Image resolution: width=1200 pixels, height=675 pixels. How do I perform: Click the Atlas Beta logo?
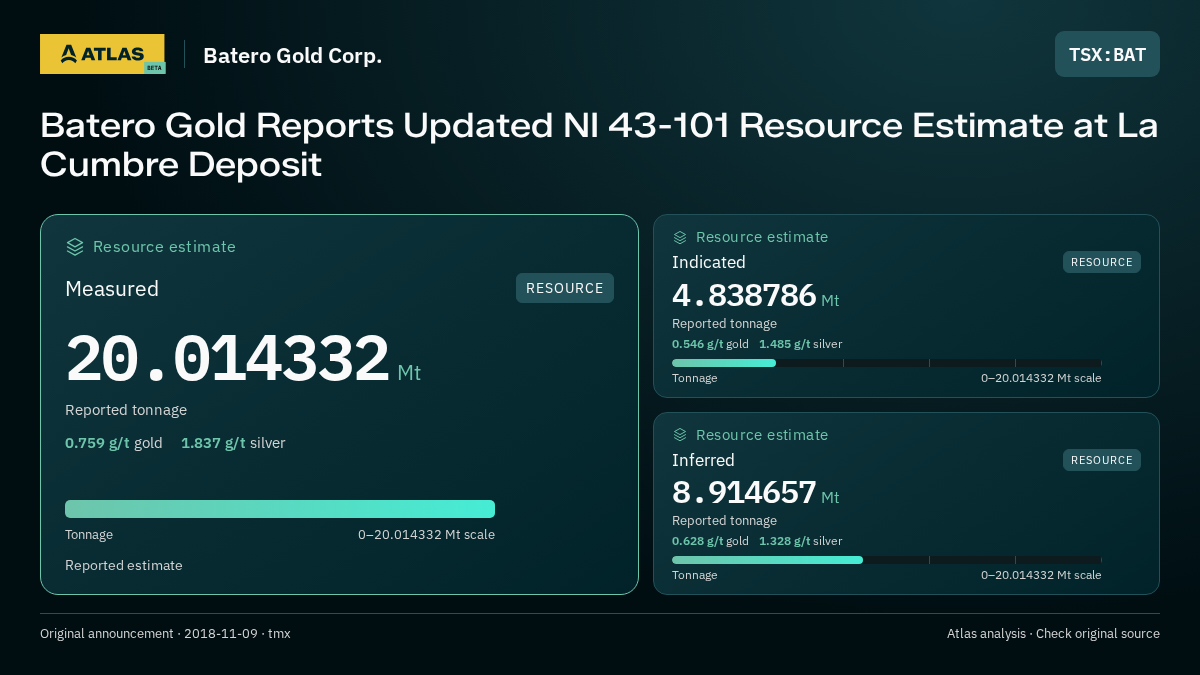tap(102, 54)
